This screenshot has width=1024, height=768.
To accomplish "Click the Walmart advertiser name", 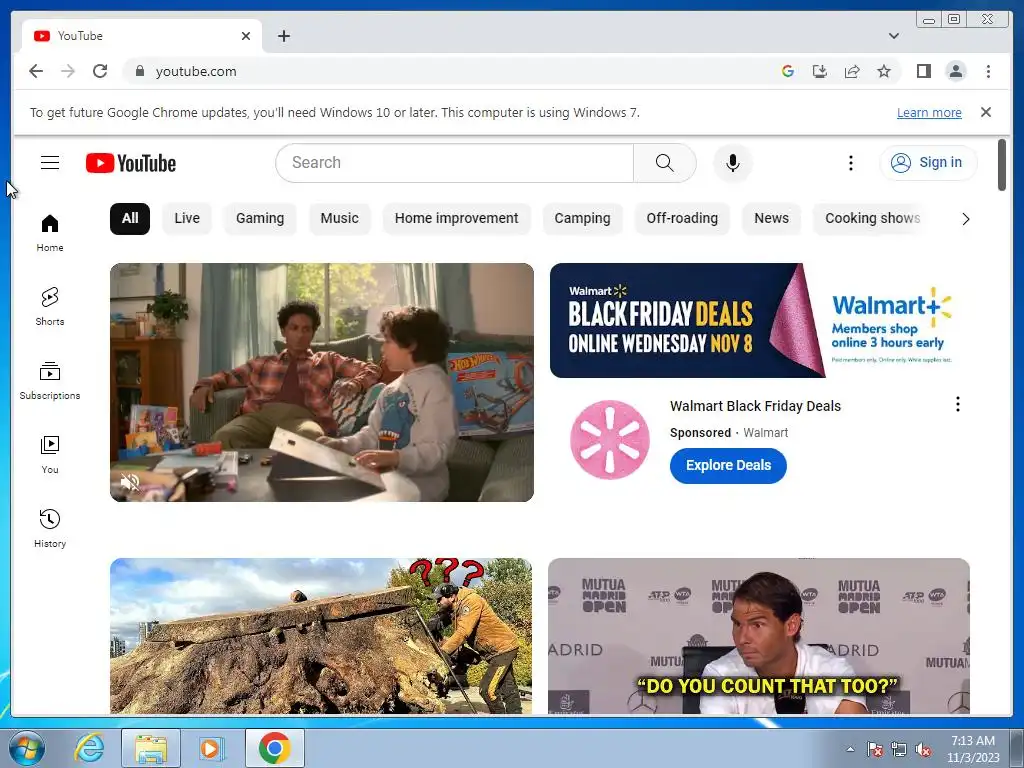I will pyautogui.click(x=765, y=432).
